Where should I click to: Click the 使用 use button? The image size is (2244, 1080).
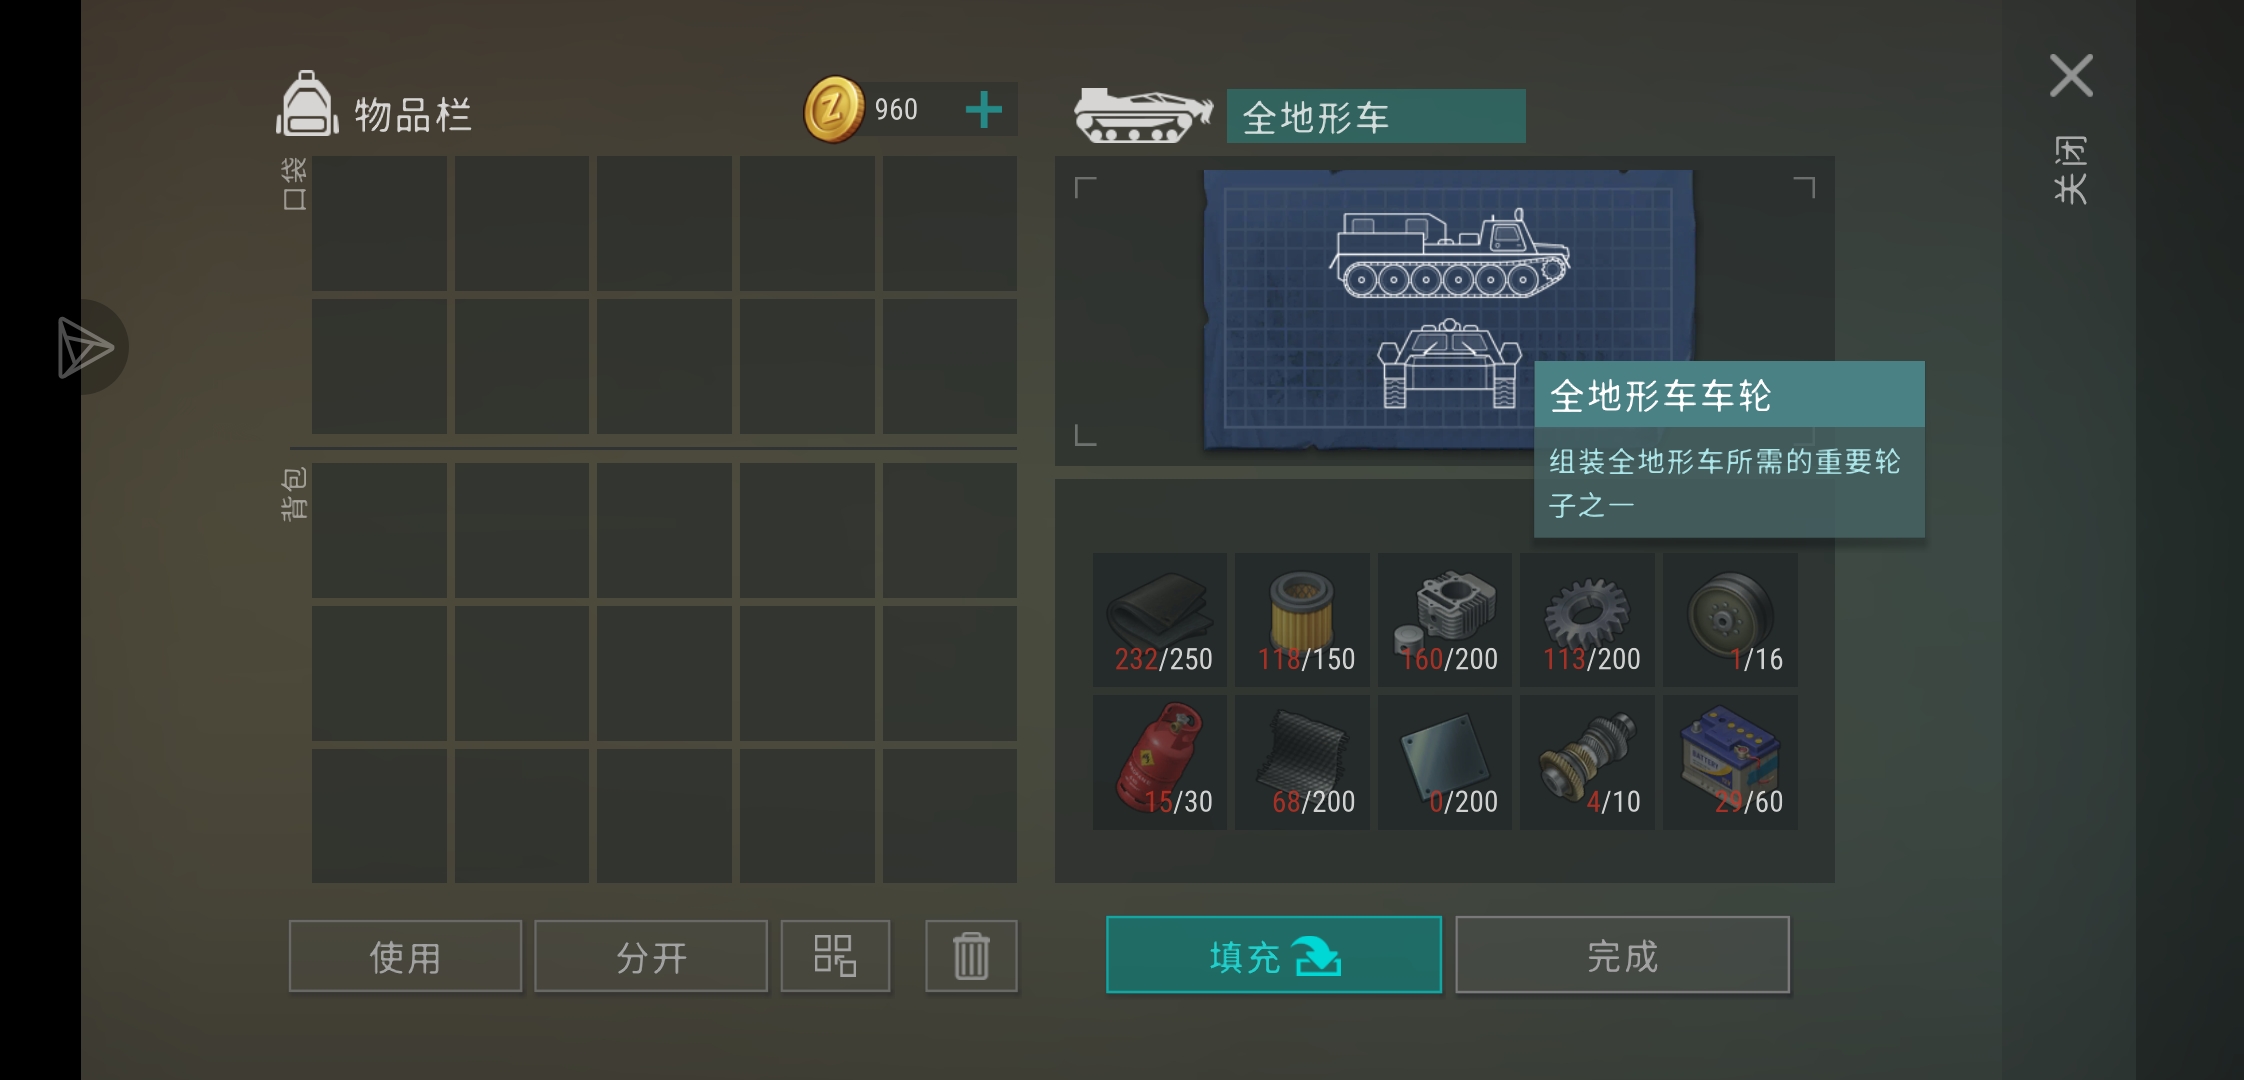coord(405,956)
